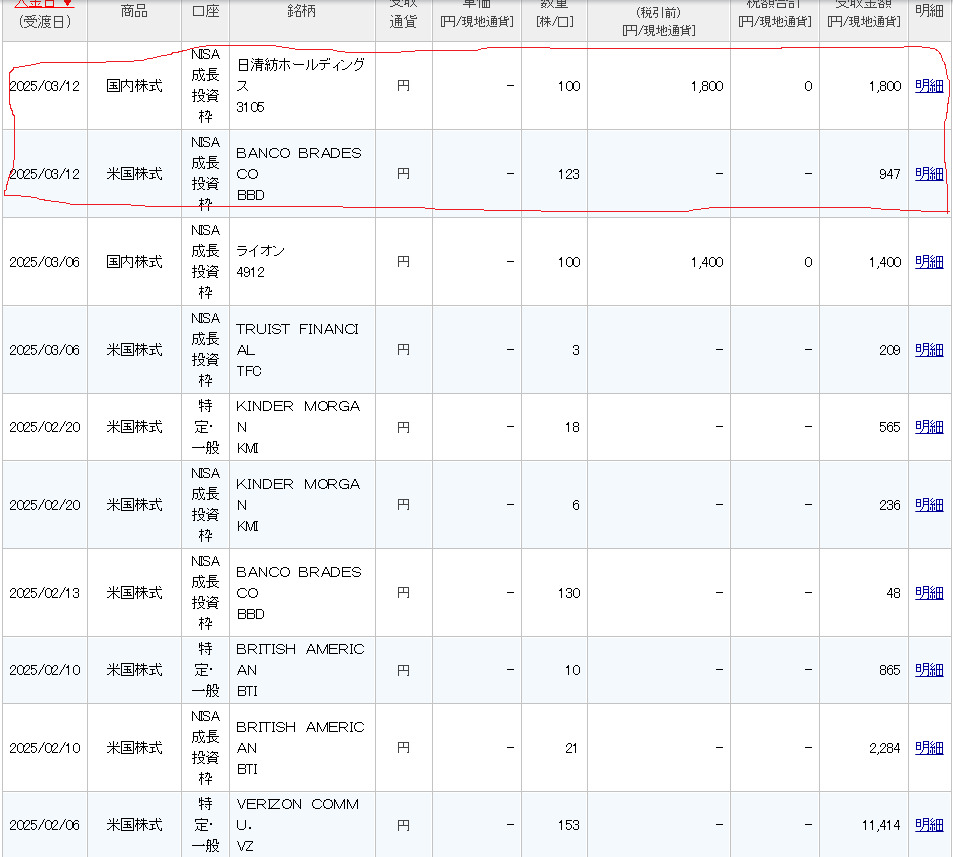Open 明細 link for ライオン 4912 row
This screenshot has height=857, width=953.
[929, 262]
